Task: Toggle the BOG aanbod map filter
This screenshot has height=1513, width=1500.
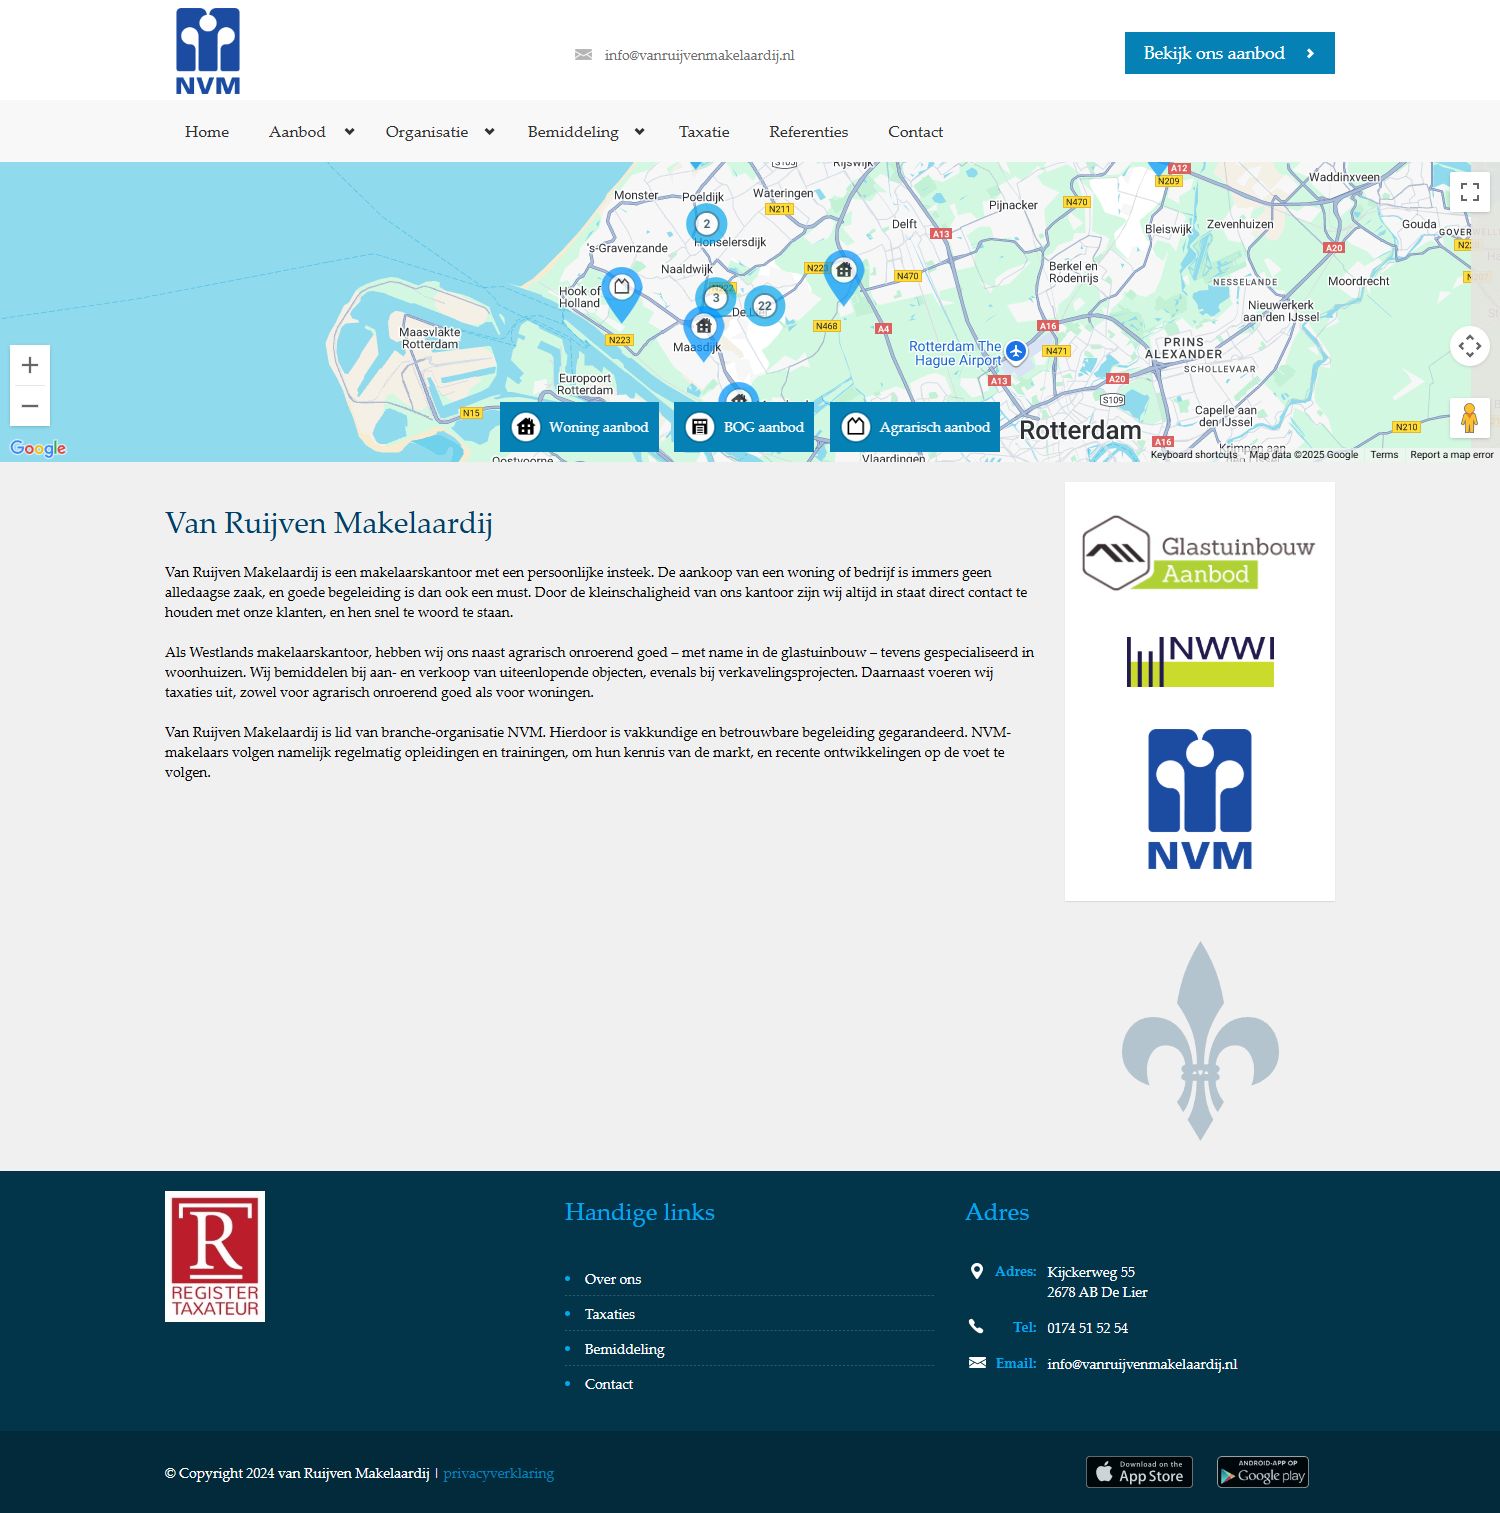Action: click(x=742, y=426)
